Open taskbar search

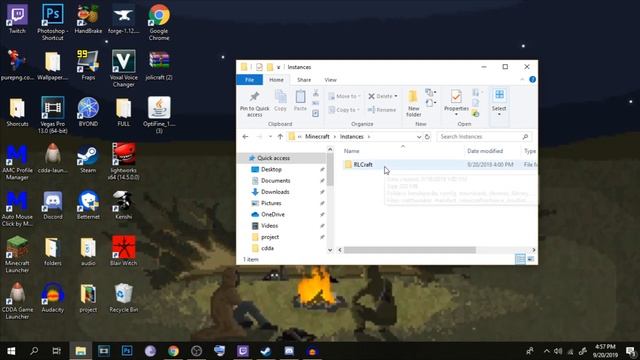pos(34,351)
